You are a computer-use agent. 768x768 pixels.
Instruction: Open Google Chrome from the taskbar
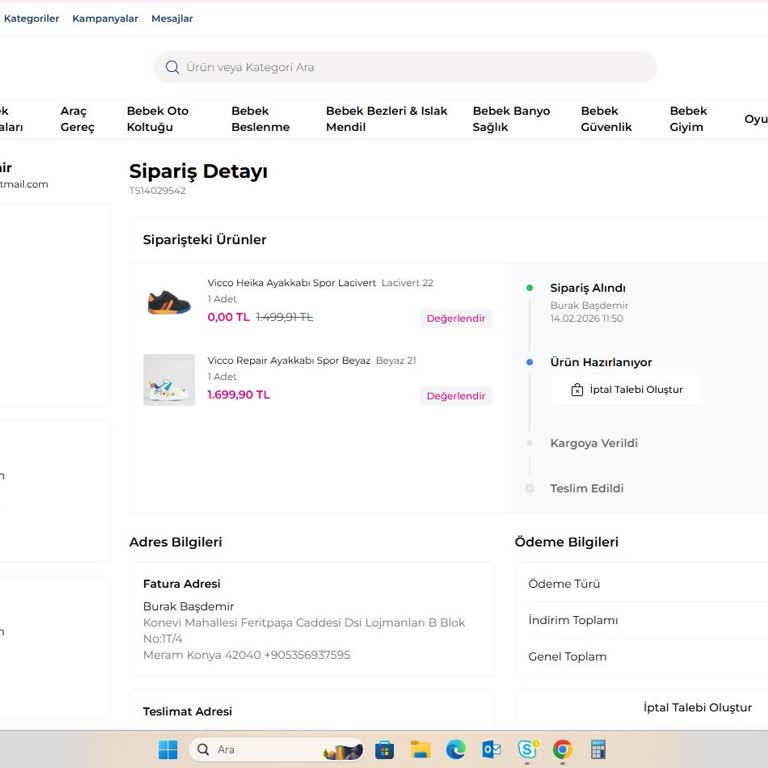click(563, 749)
